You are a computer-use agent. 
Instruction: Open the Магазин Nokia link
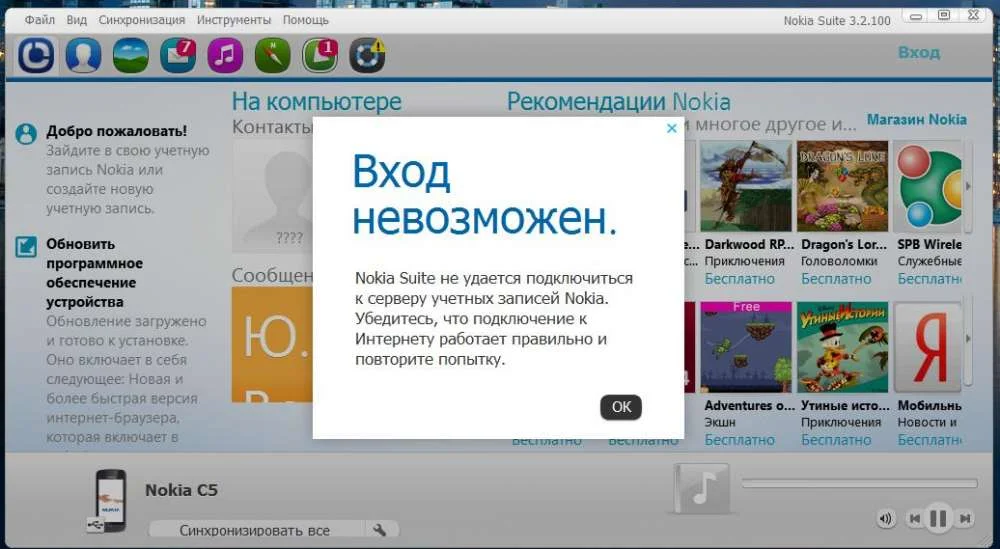[x=916, y=119]
